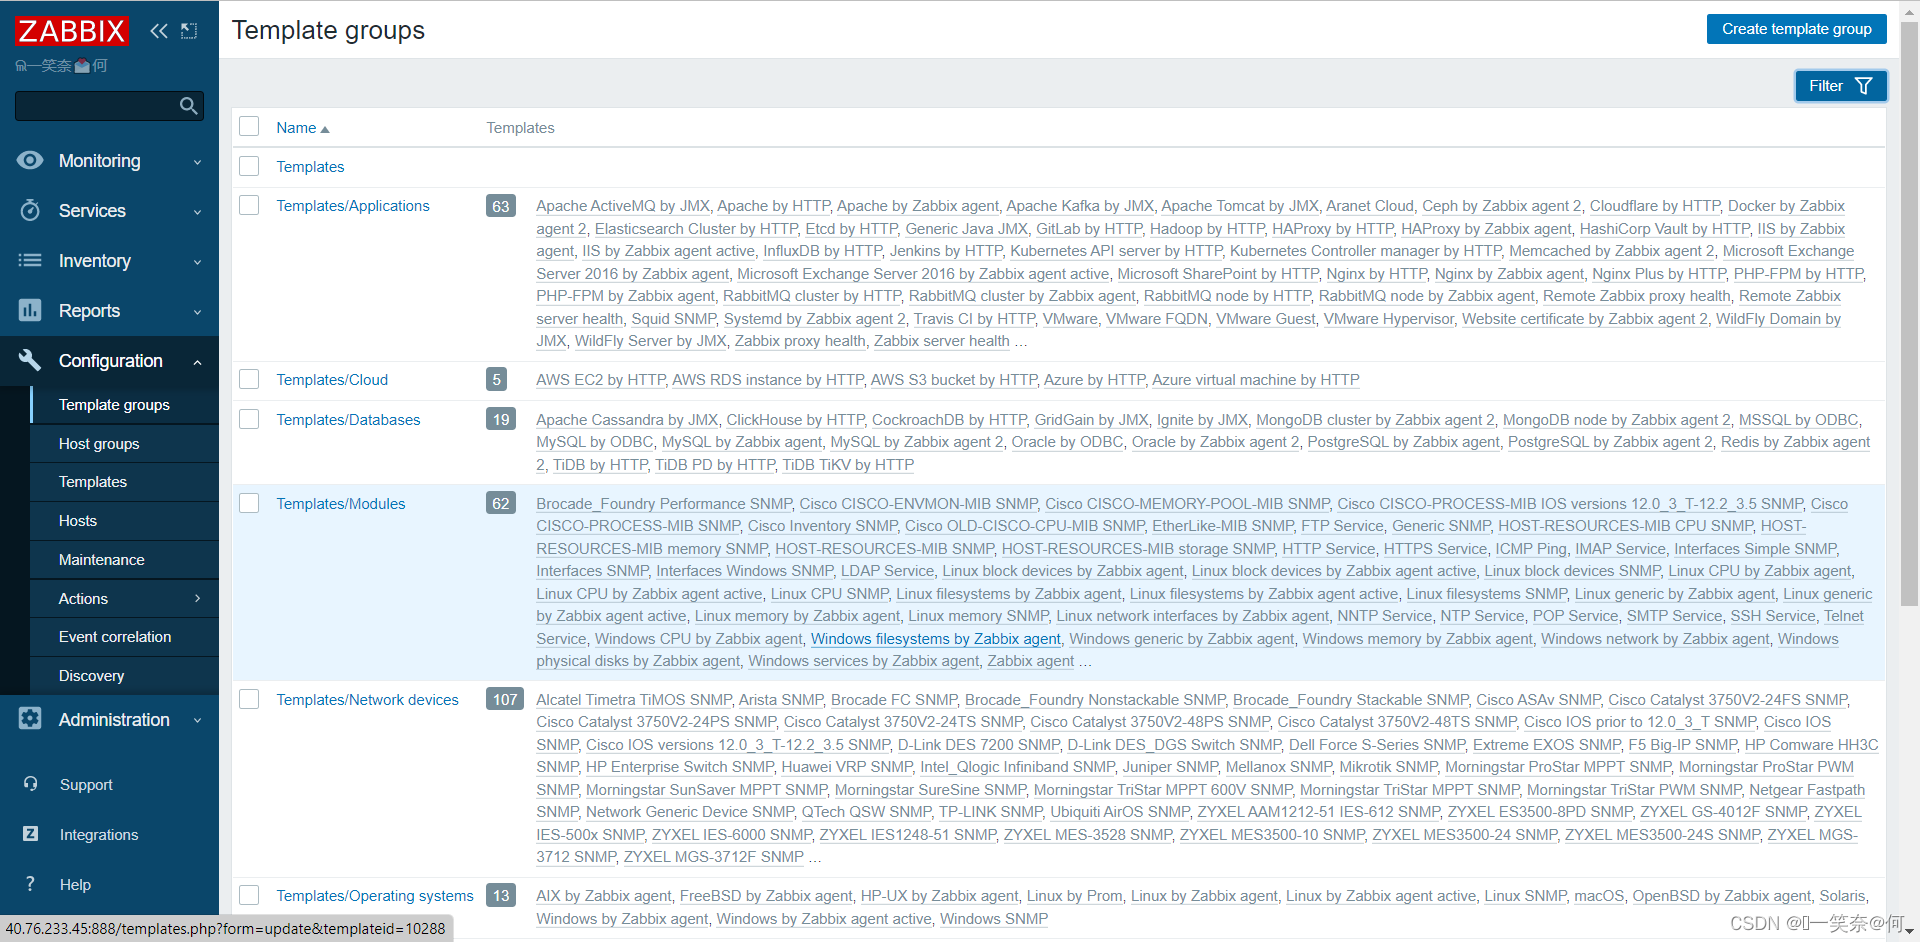
Task: Click the Services stopwatch icon
Action: coord(30,210)
